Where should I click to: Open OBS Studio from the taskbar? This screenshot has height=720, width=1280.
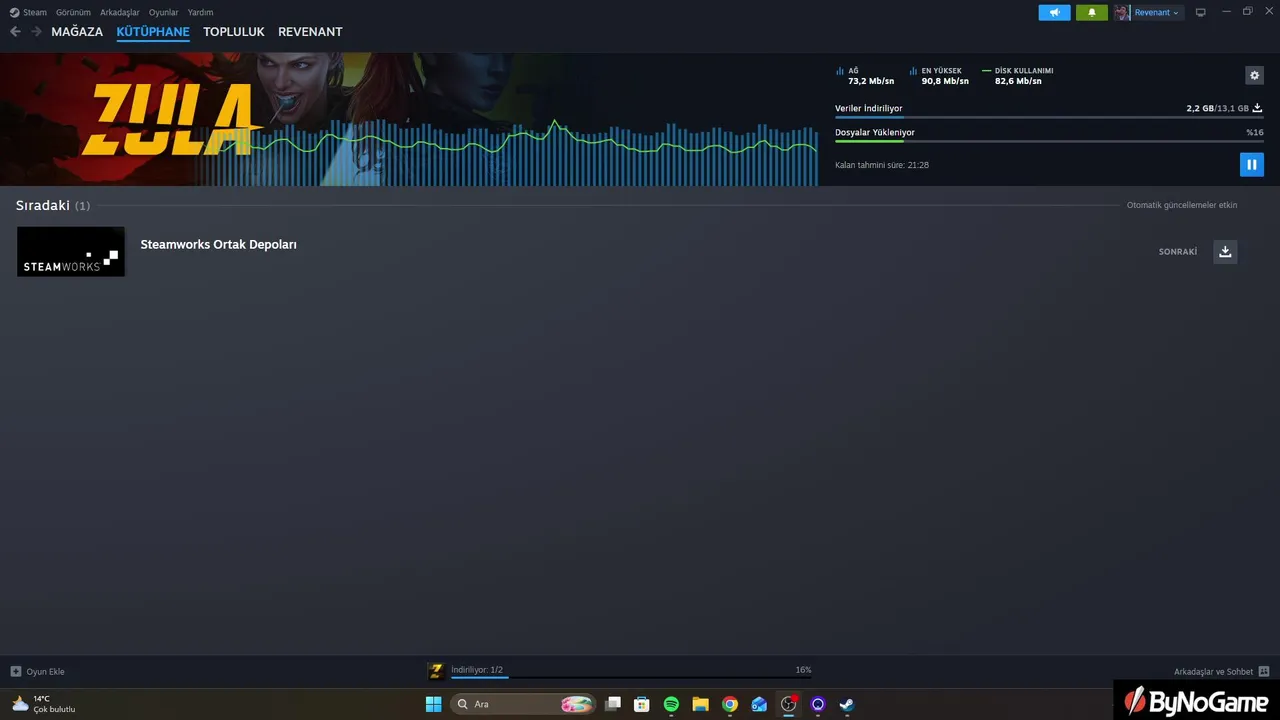click(x=789, y=704)
